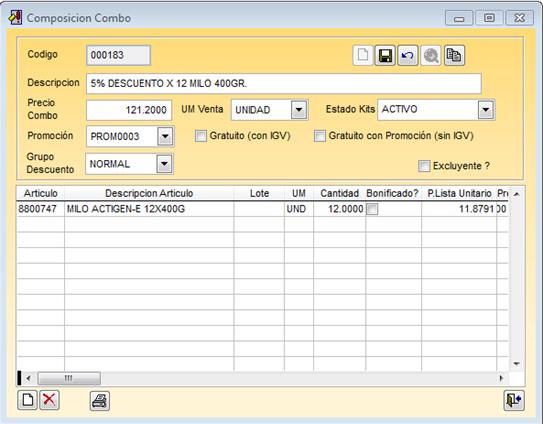Check Gratuito con Promoción (sin IGV)
The height and width of the screenshot is (424, 543).
(320, 136)
